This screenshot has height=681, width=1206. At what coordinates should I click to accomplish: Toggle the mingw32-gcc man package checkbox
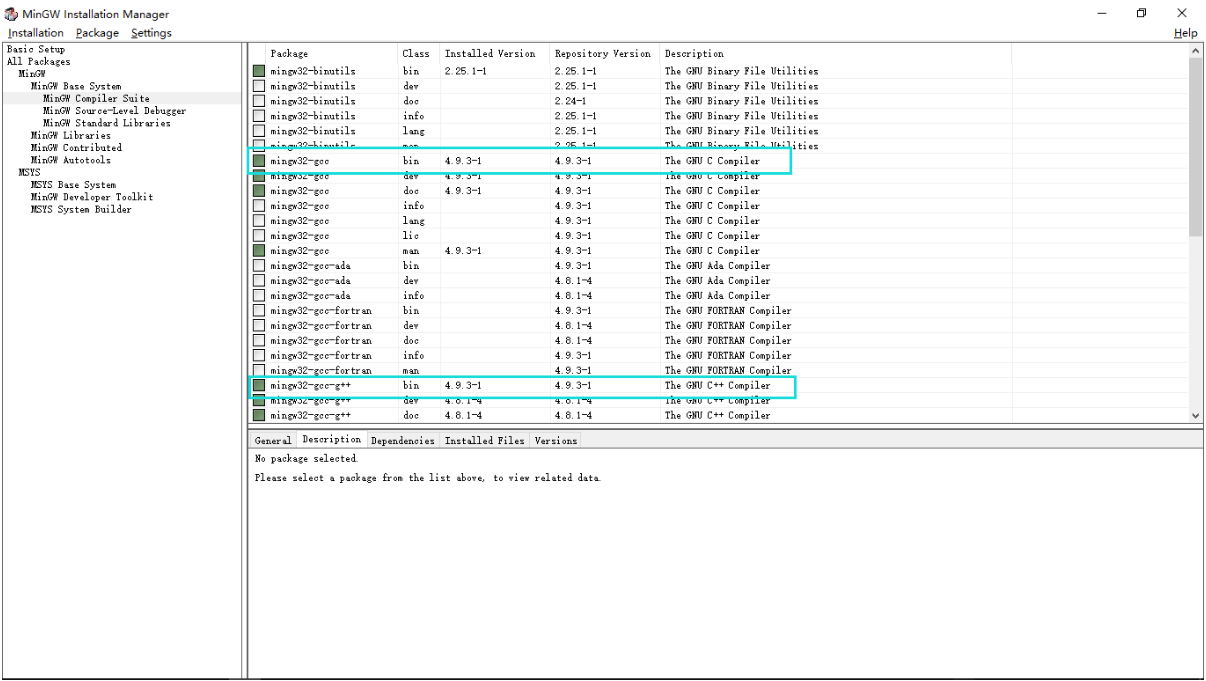259,251
